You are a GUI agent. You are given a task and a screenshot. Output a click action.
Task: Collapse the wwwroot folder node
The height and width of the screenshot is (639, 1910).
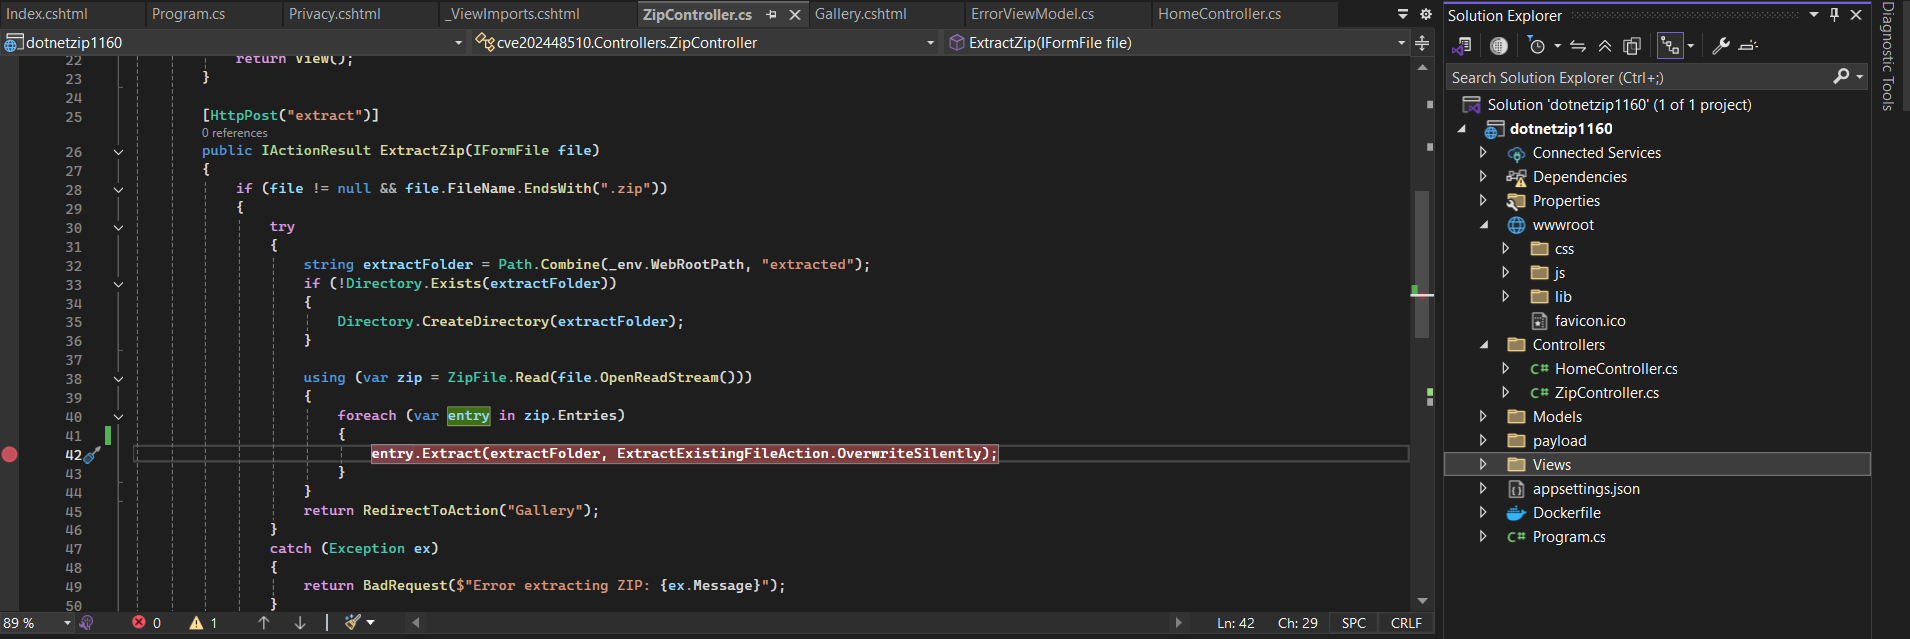pyautogui.click(x=1484, y=225)
